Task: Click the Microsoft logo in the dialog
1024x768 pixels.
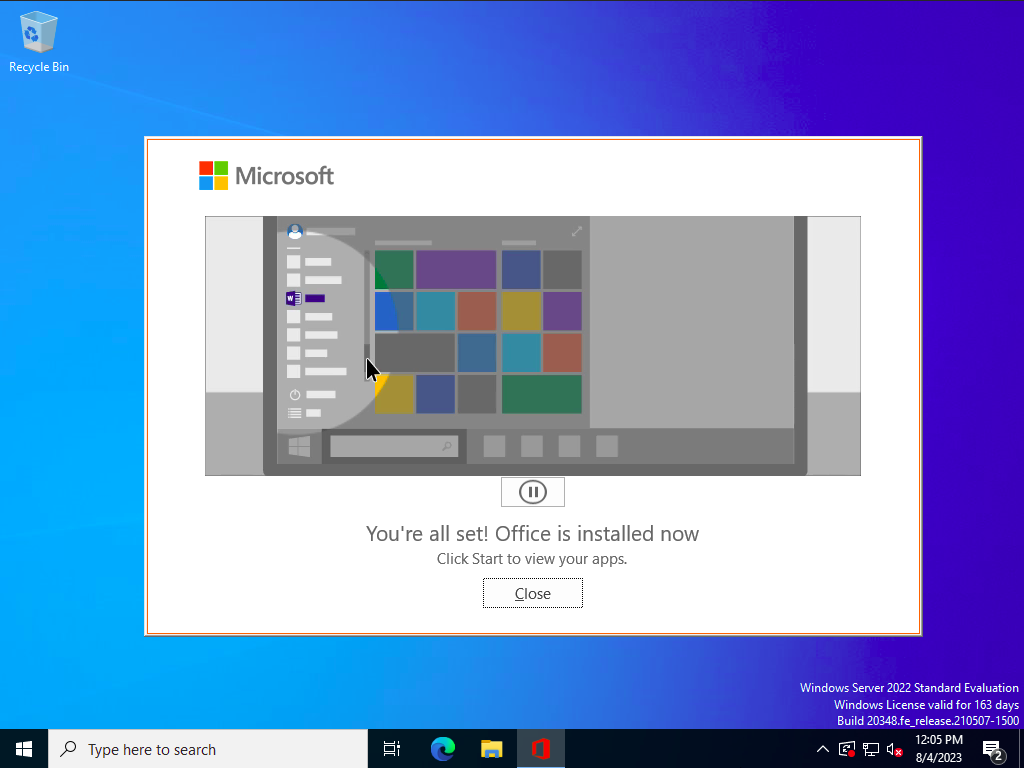Action: pyautogui.click(x=266, y=176)
